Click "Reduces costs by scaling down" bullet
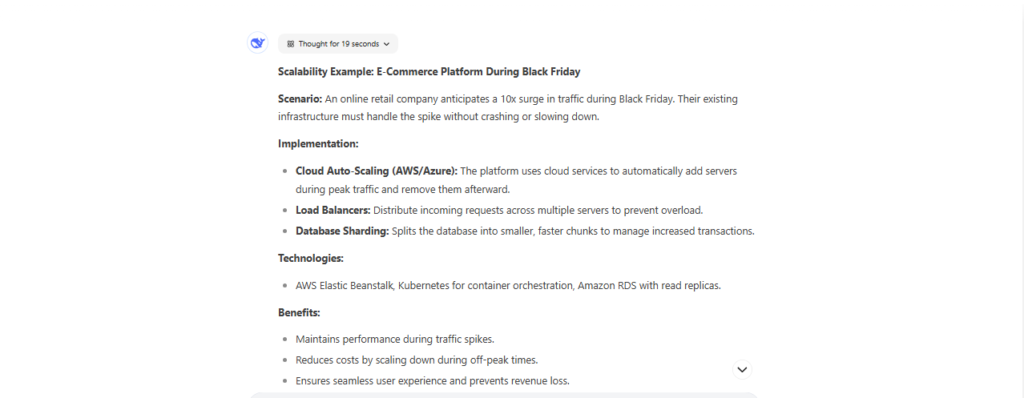Viewport: 1024px width, 398px height. click(417, 359)
